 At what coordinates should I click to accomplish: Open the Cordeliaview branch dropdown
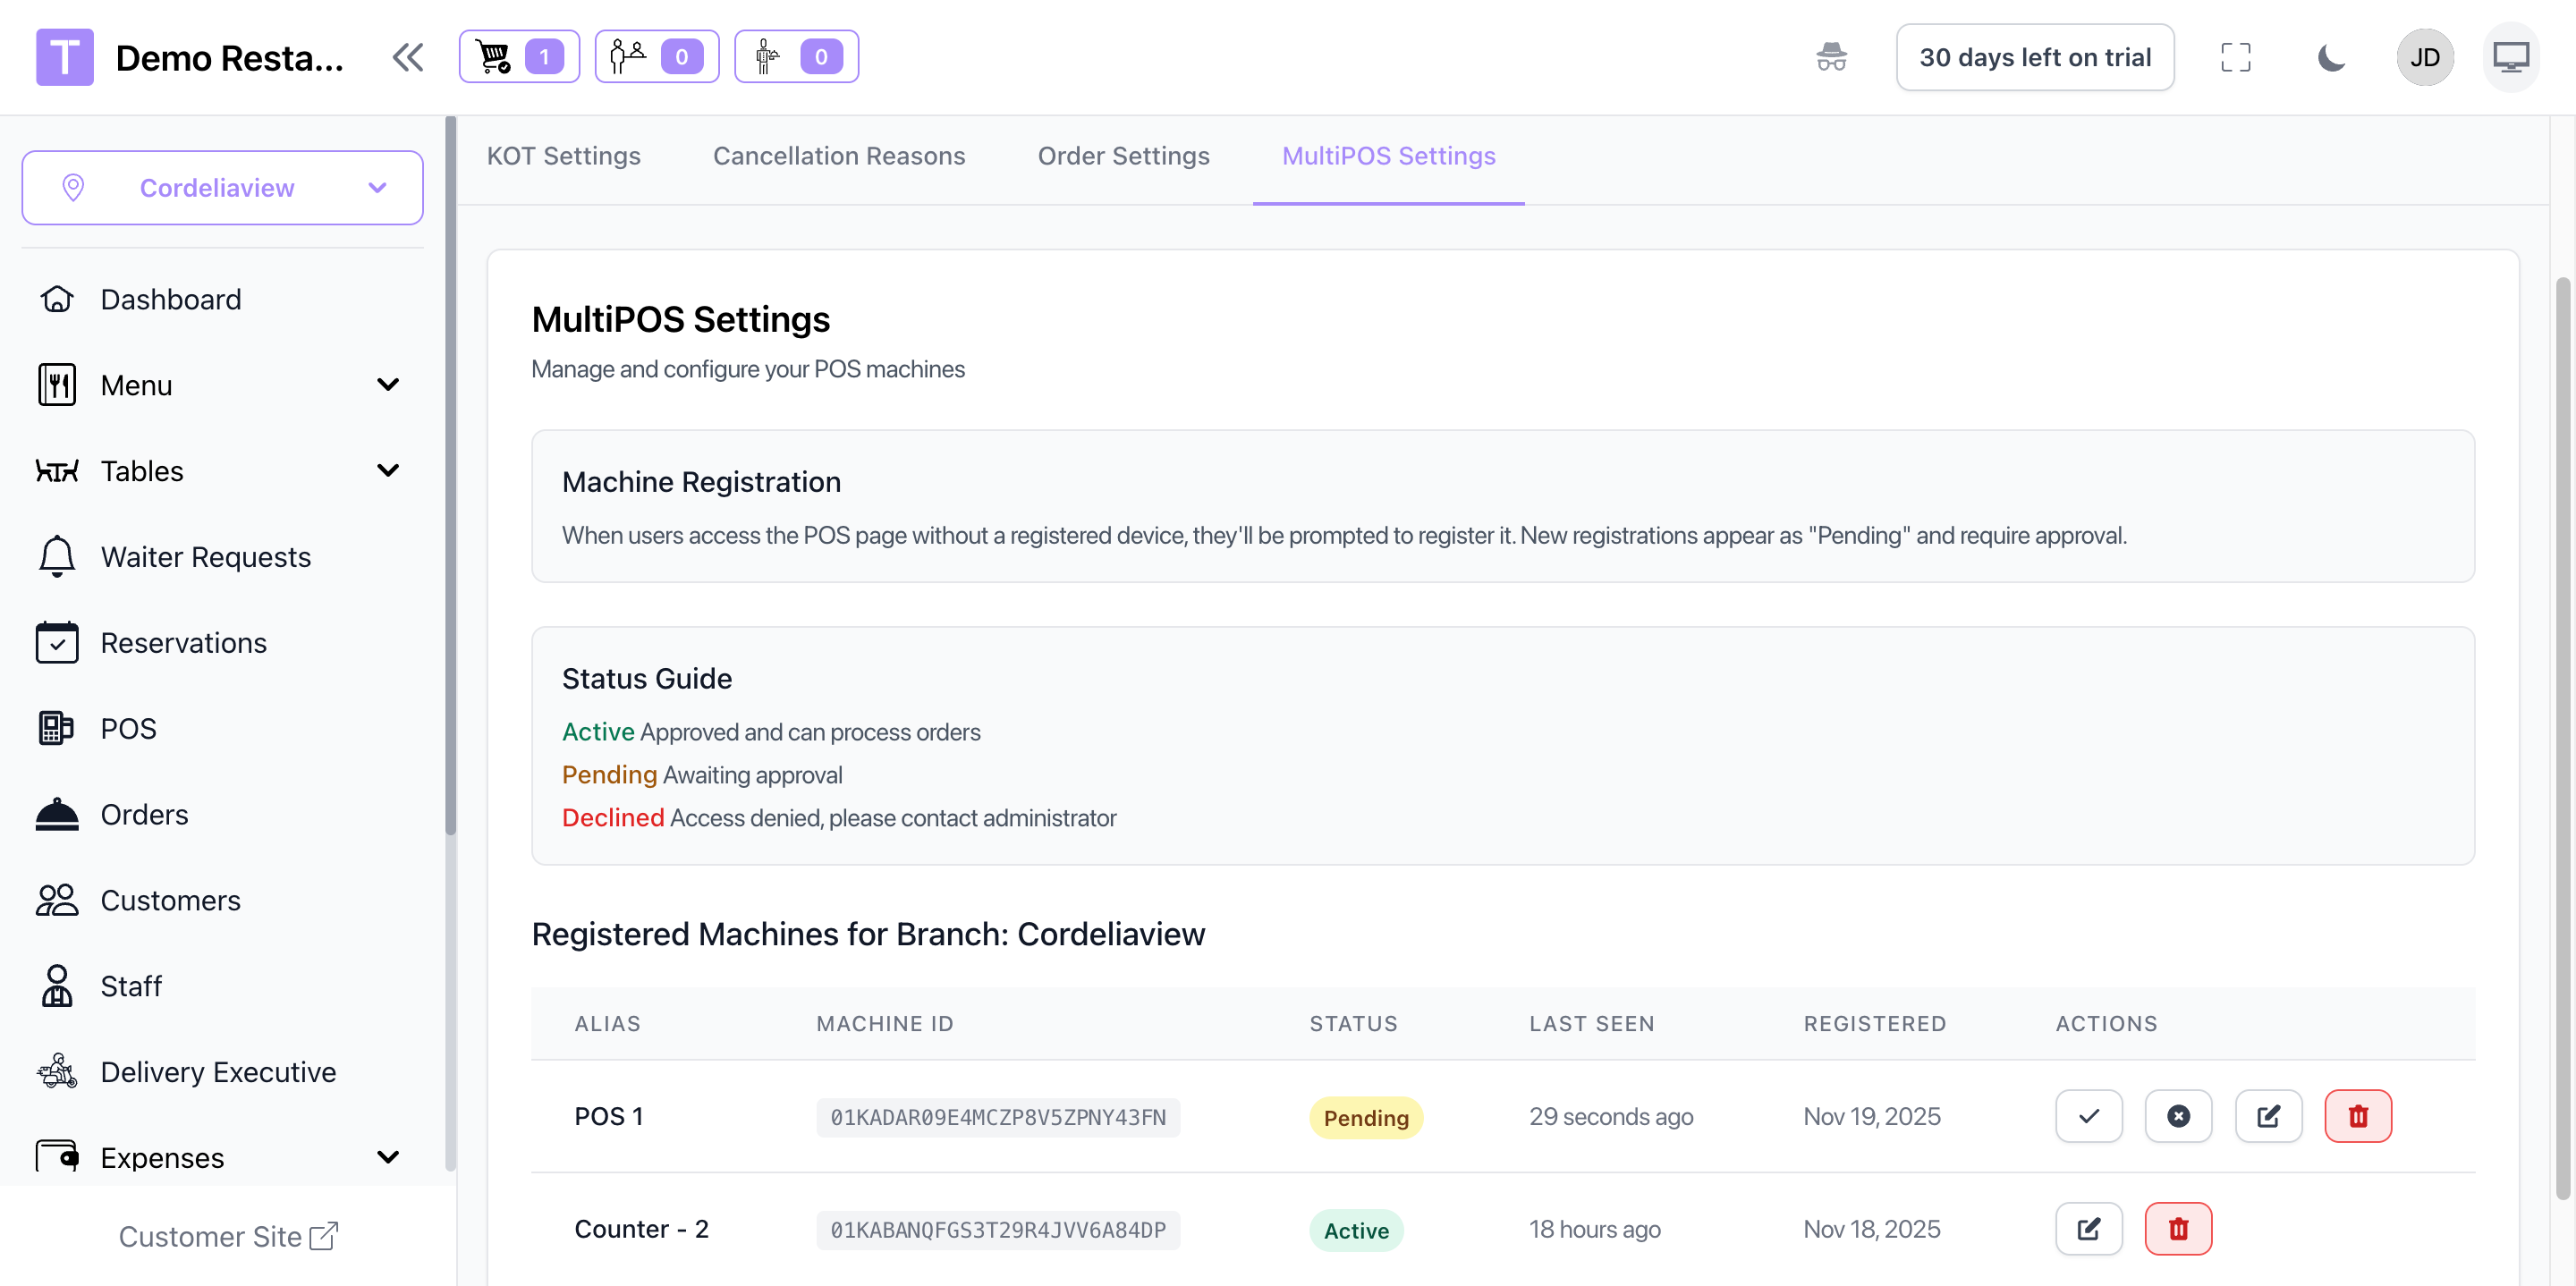pyautogui.click(x=222, y=188)
